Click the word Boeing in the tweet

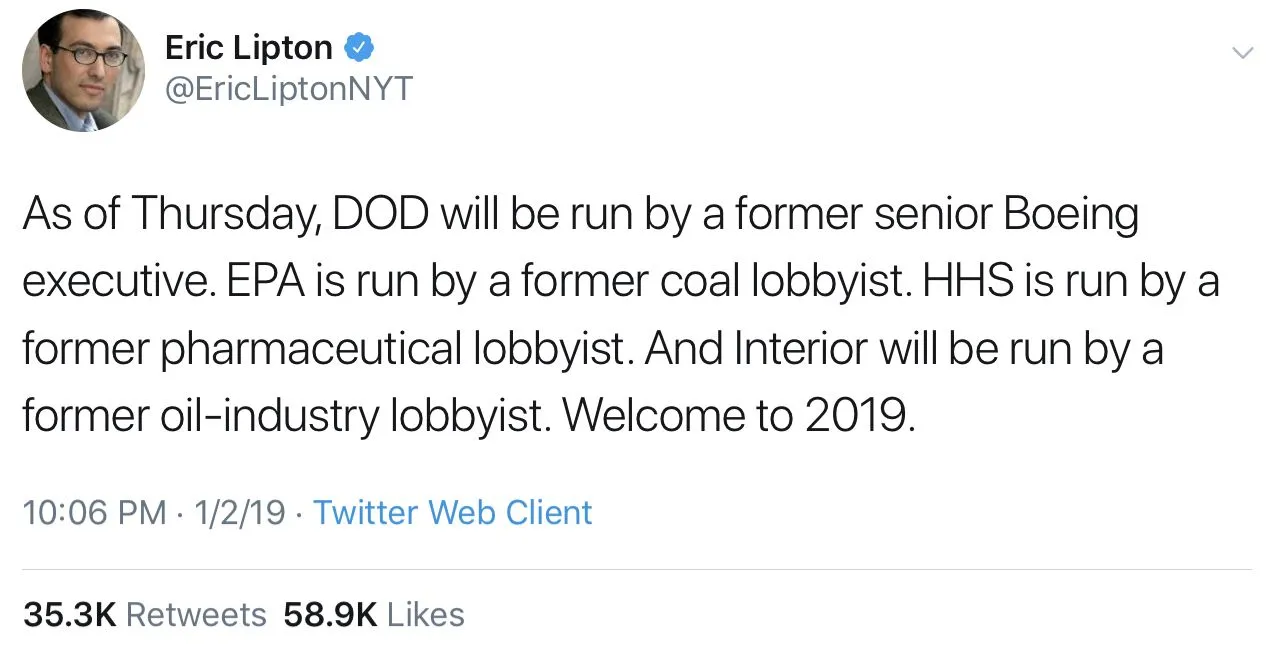(x=1071, y=215)
